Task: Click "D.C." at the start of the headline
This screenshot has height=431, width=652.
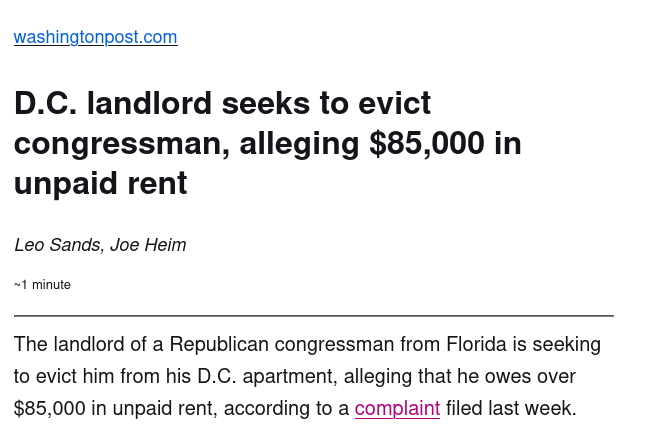Action: pos(46,103)
